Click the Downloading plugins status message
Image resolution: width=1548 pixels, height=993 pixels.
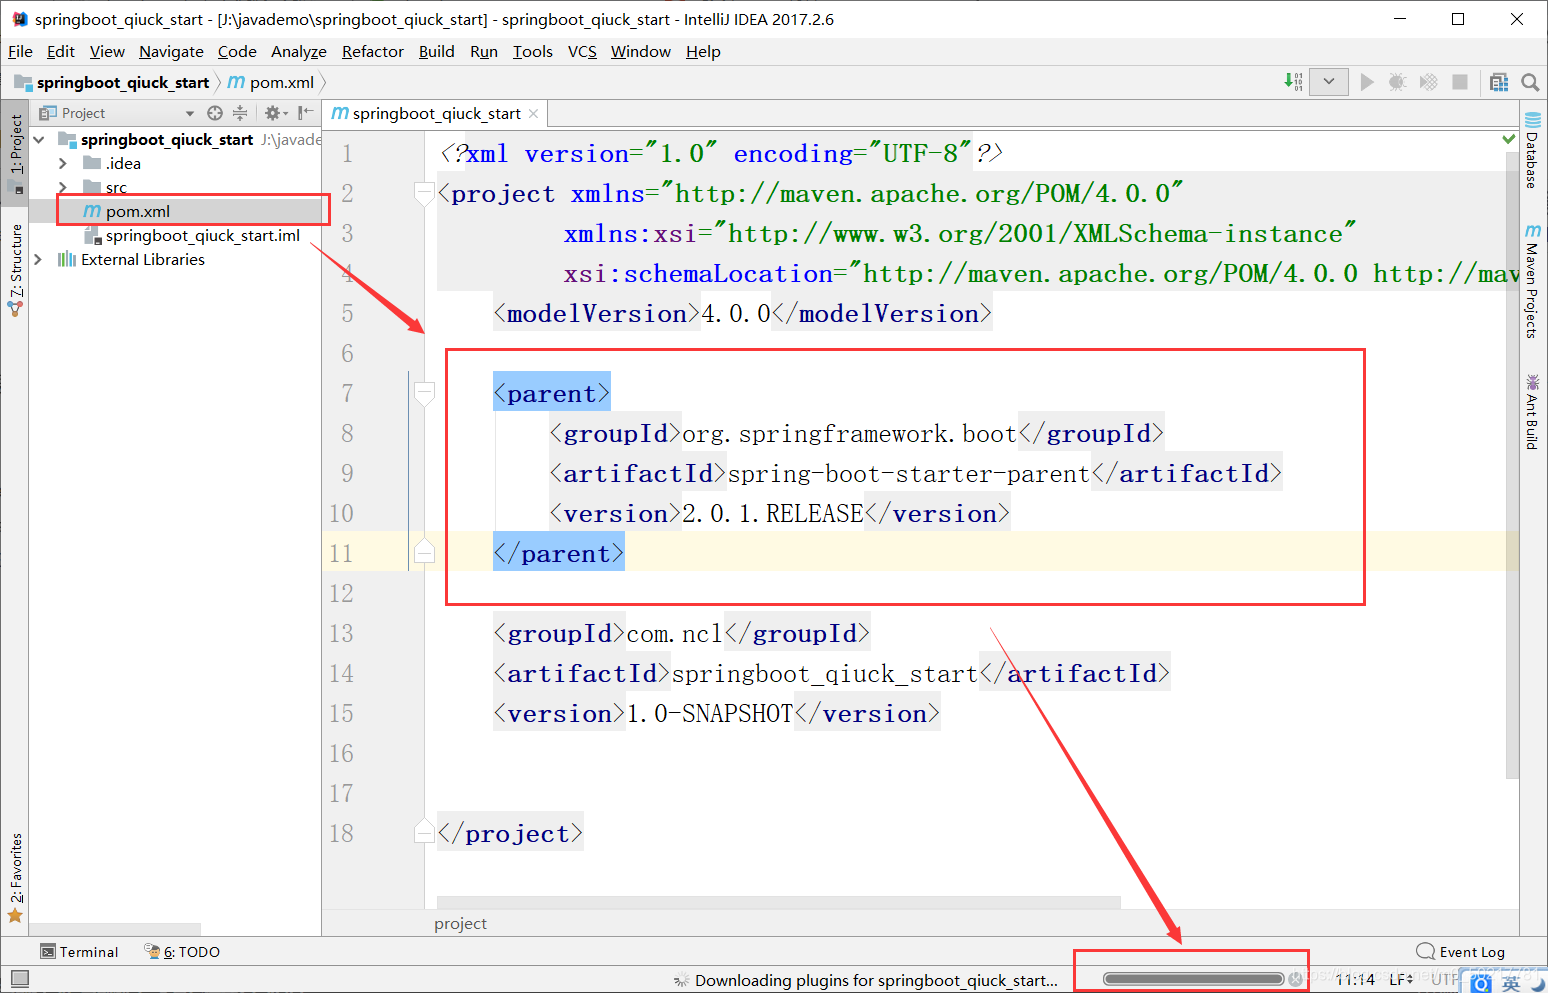(876, 980)
